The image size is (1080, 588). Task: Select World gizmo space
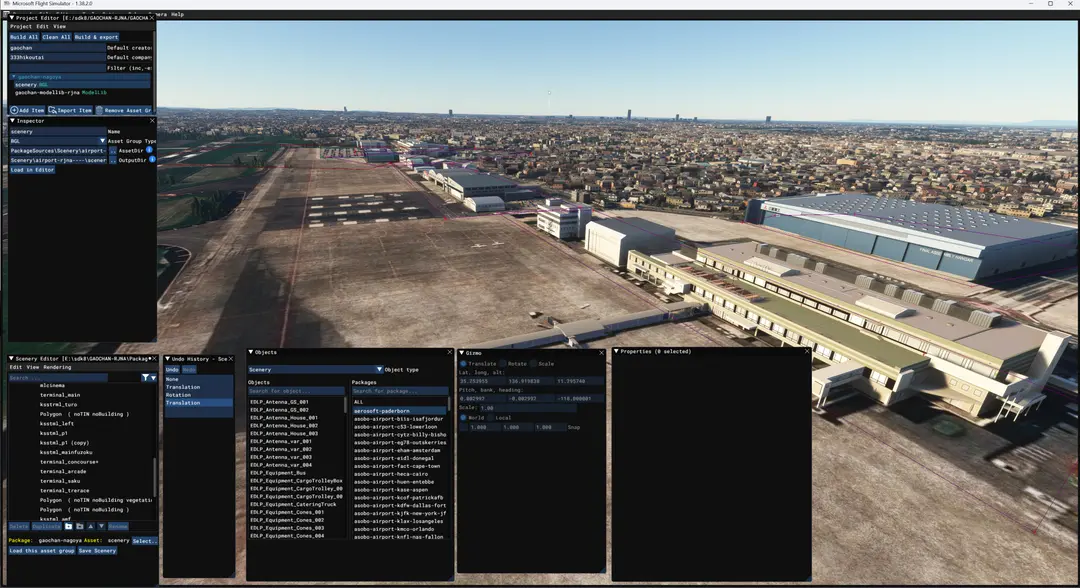click(463, 417)
